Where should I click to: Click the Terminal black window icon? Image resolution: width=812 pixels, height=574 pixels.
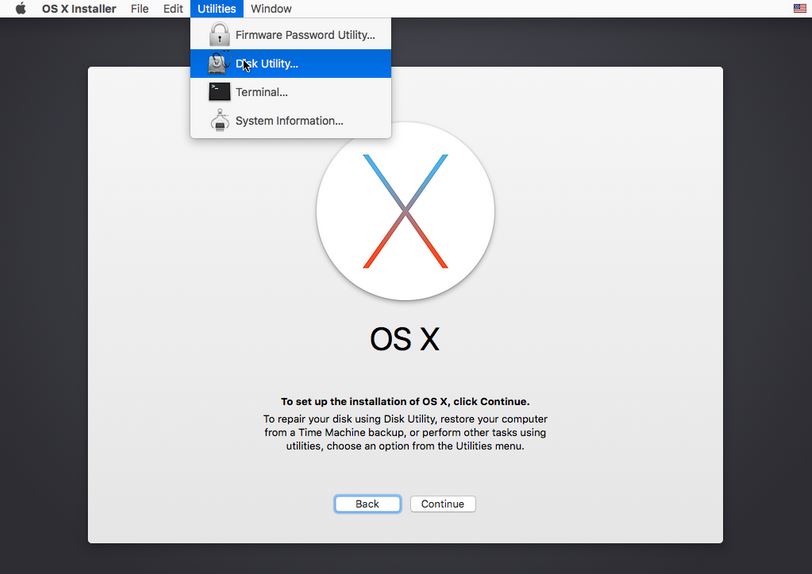220,92
